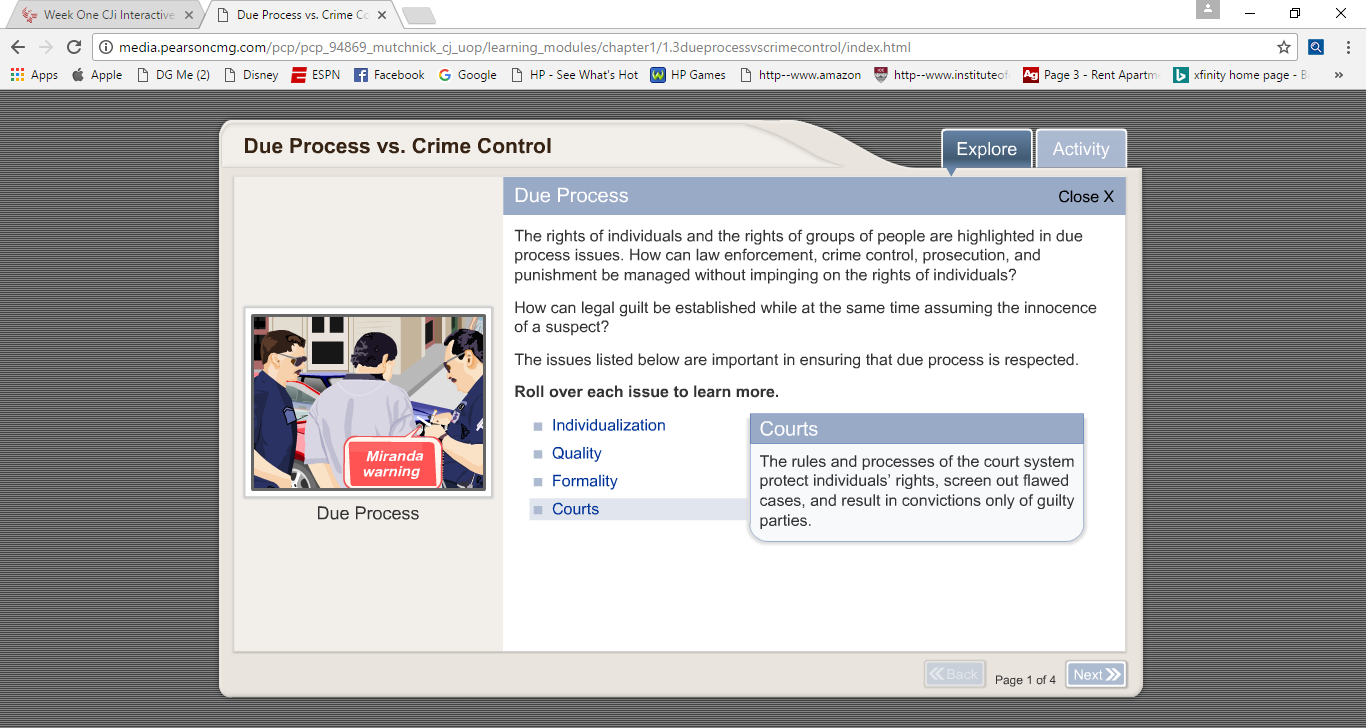Click the Miranda warning arrest image

pos(368,402)
